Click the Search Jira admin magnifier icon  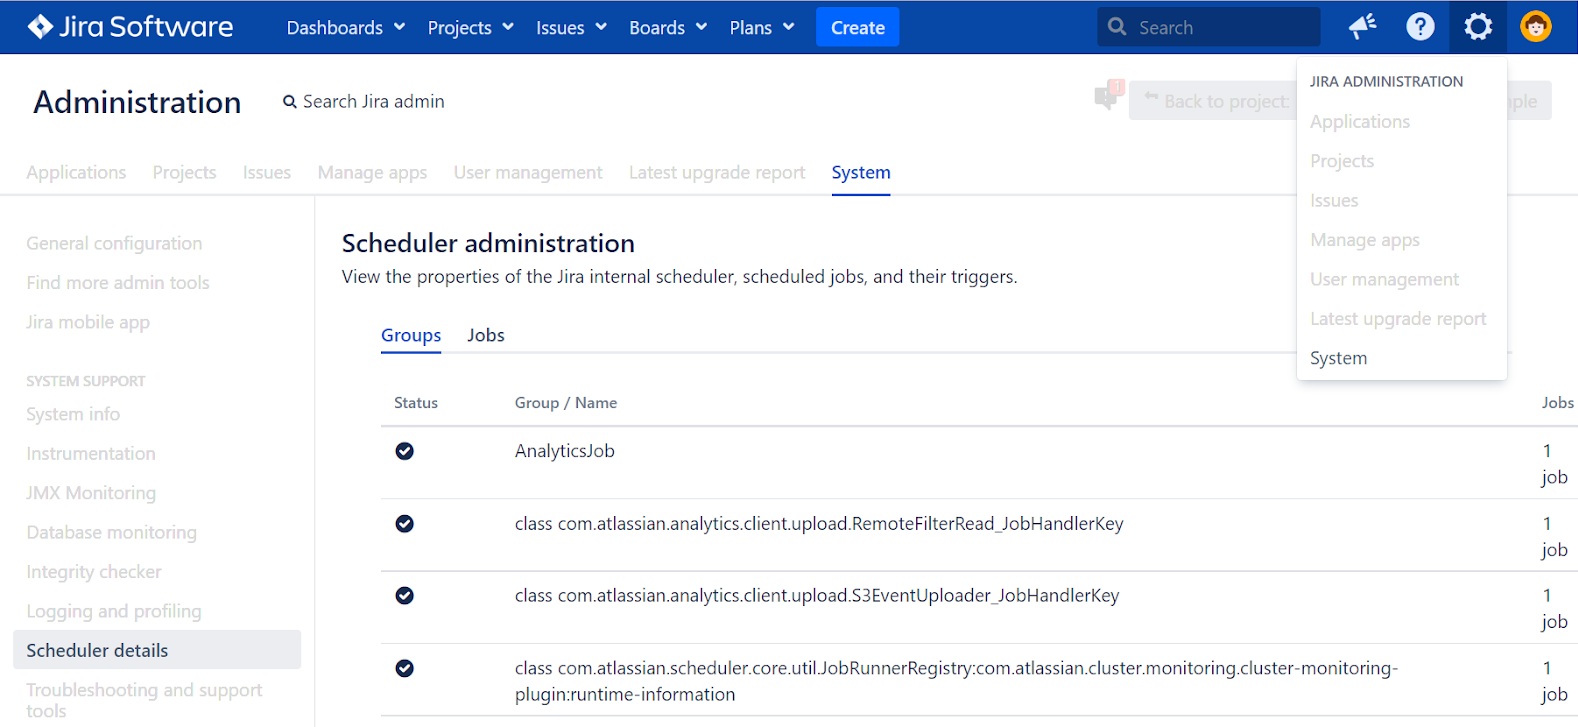290,102
